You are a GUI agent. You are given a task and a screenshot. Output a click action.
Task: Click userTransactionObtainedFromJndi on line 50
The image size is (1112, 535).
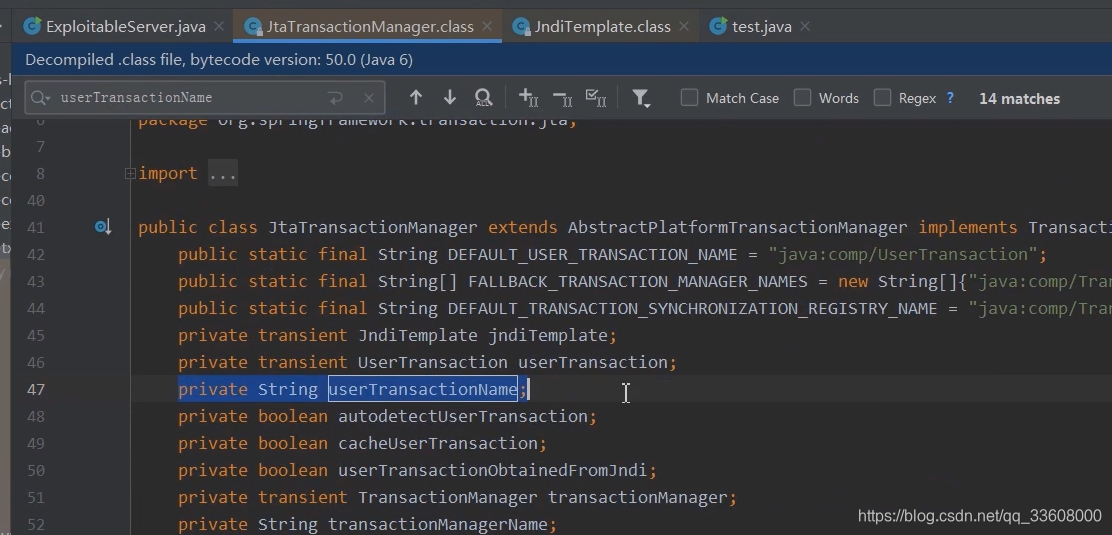pyautogui.click(x=492, y=470)
